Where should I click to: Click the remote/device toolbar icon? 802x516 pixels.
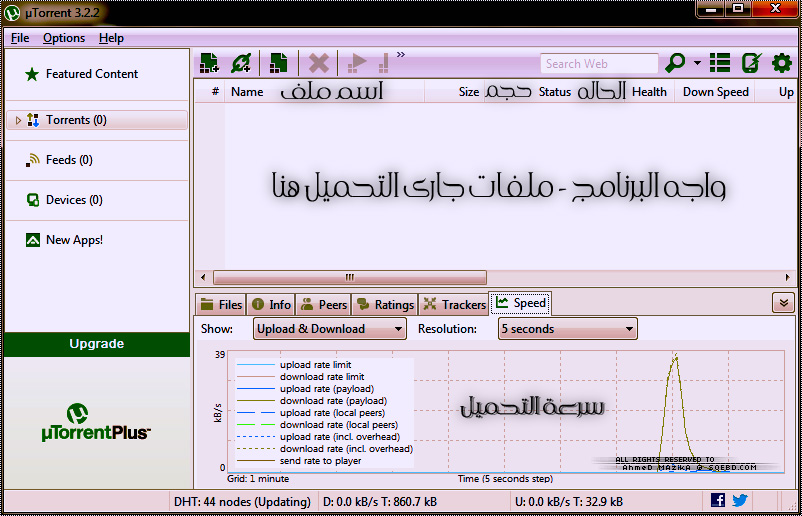coord(751,63)
